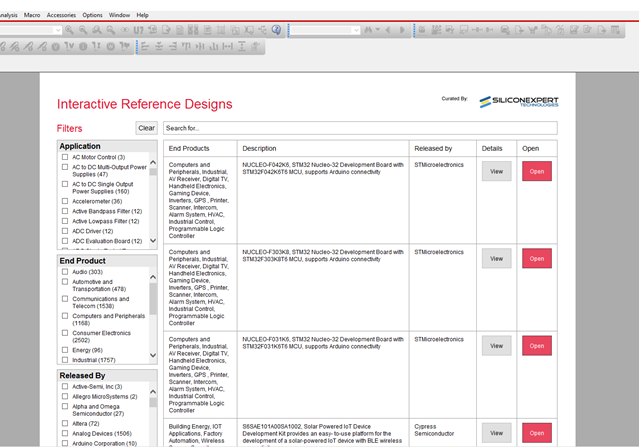The height and width of the screenshot is (447, 639).
Task: Tick the Energy (96) checkbox
Action: pyautogui.click(x=65, y=350)
